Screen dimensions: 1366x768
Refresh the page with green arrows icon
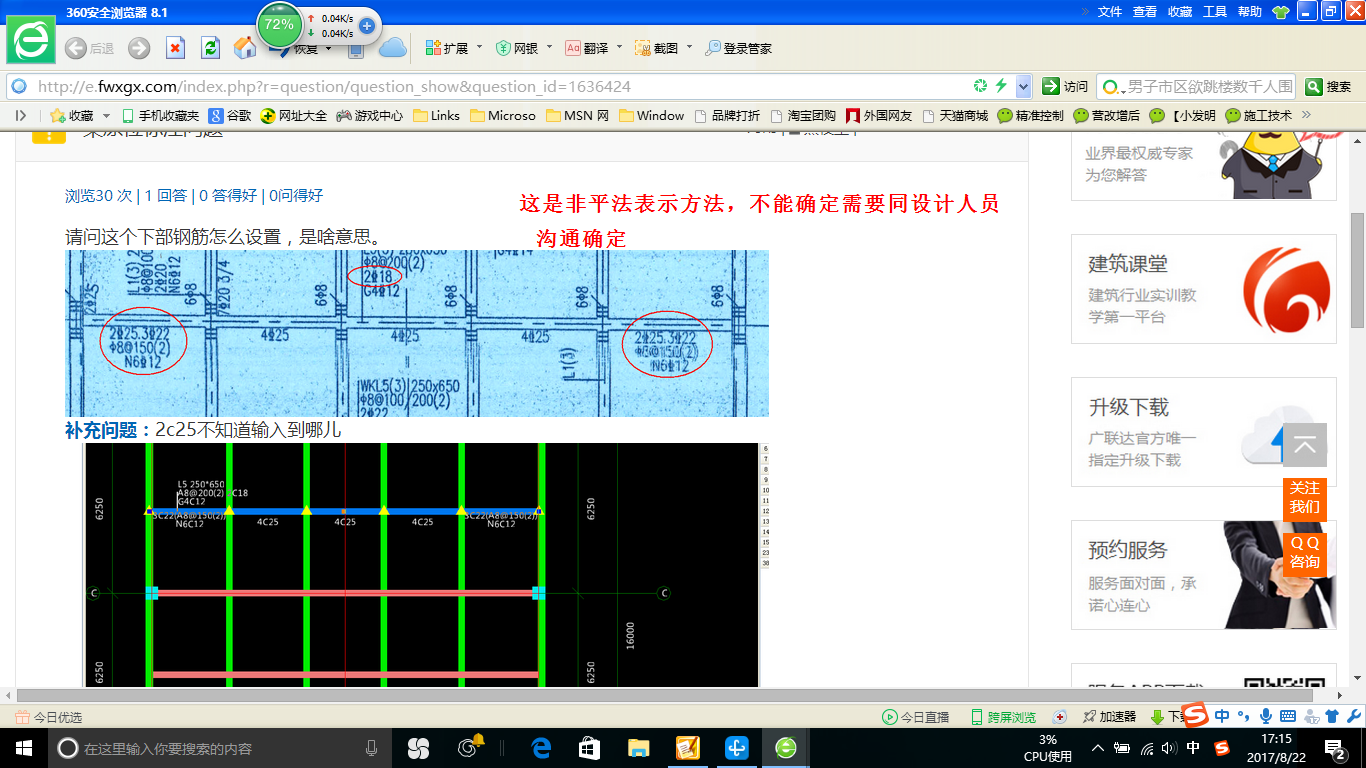point(210,48)
